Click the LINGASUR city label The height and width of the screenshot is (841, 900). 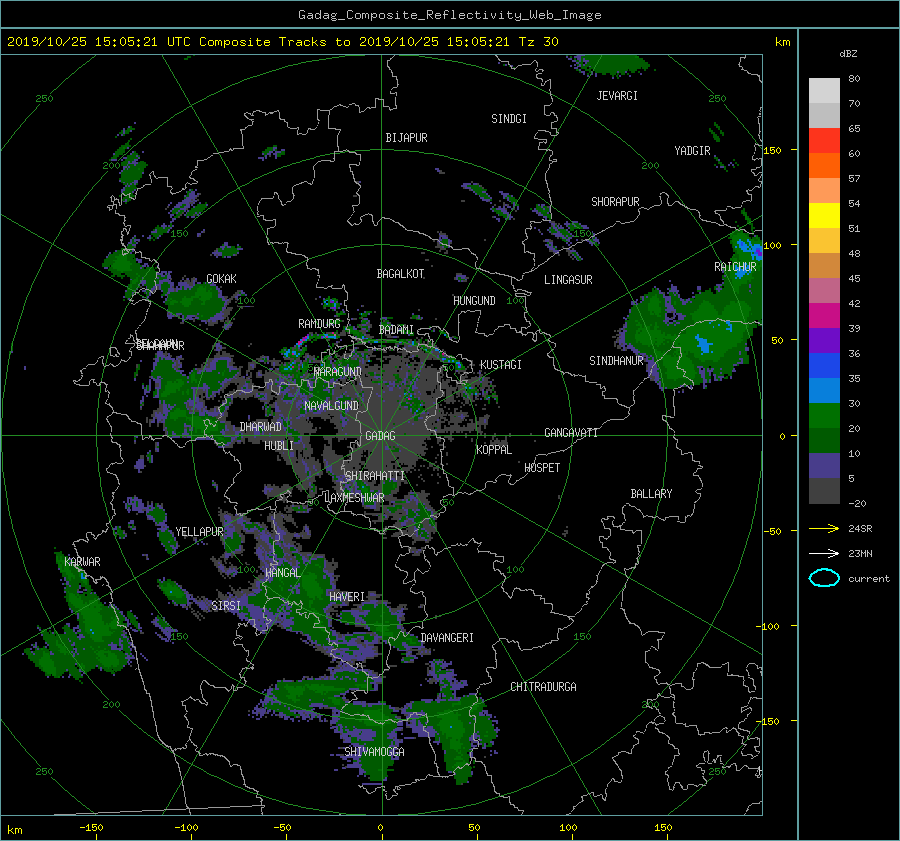tap(568, 280)
